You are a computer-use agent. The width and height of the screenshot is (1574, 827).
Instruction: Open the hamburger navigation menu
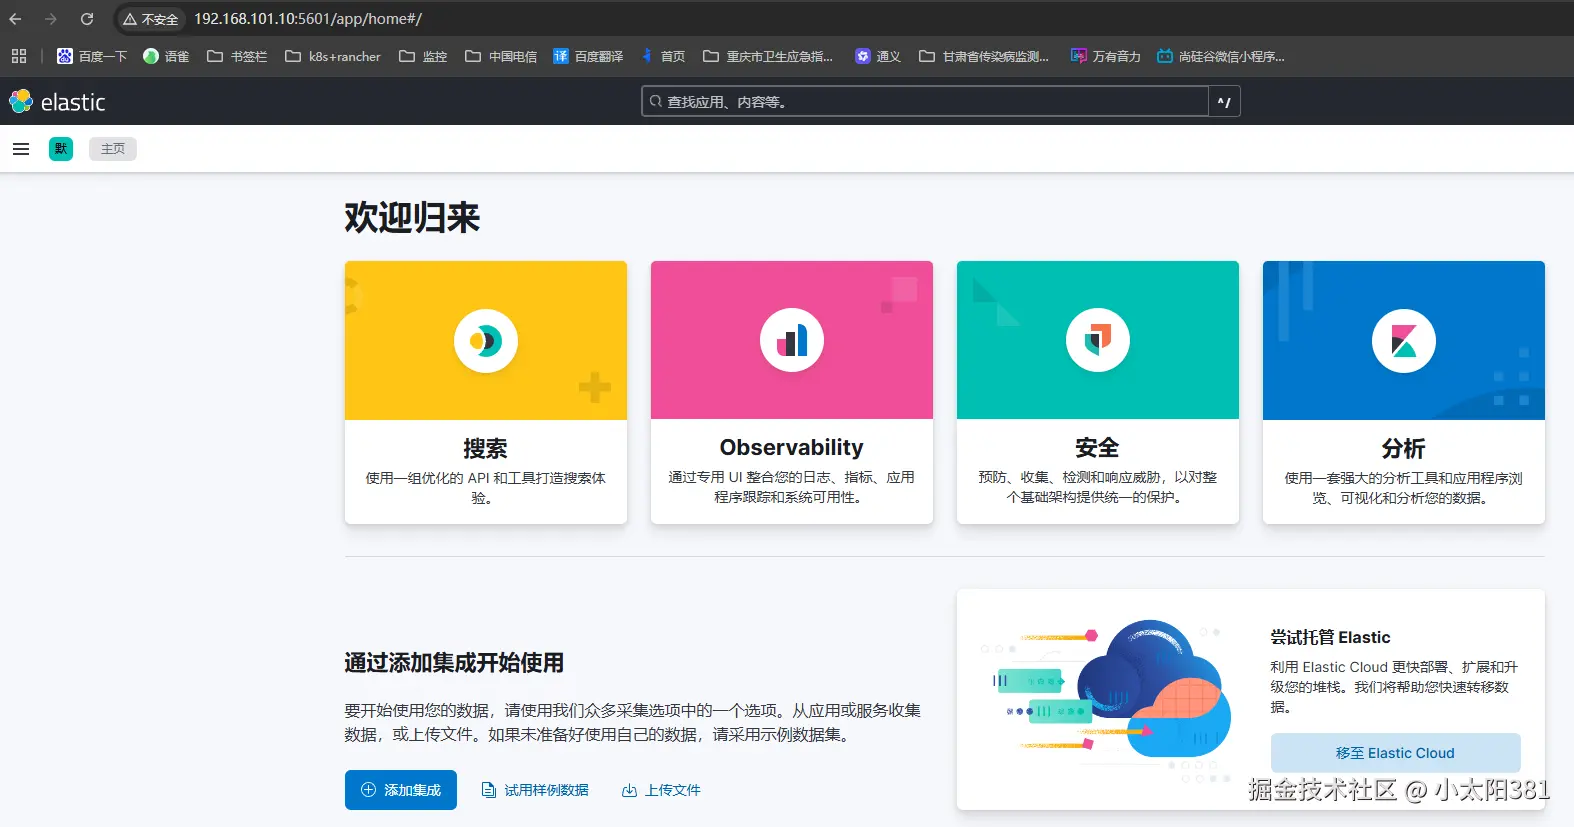[21, 149]
